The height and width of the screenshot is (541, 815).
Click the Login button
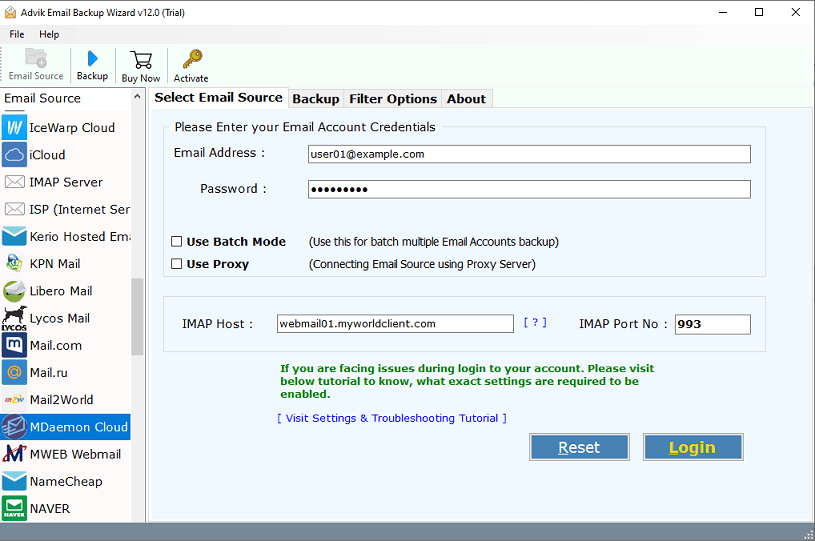pos(693,447)
